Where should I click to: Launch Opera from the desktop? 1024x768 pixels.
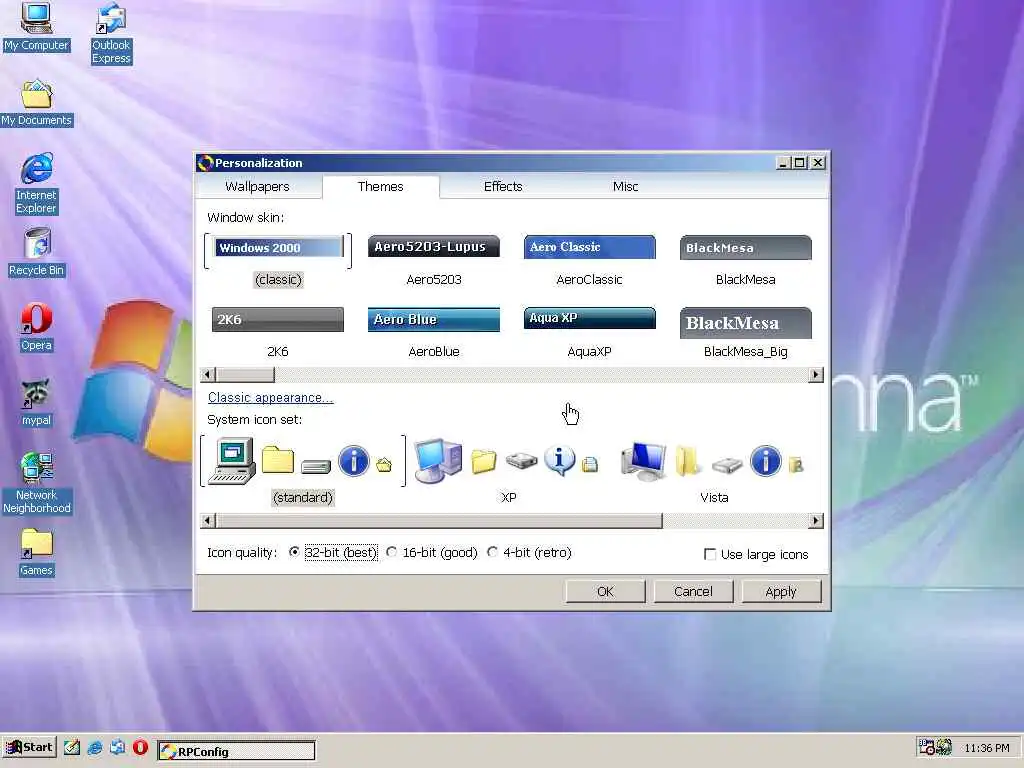tap(36, 327)
